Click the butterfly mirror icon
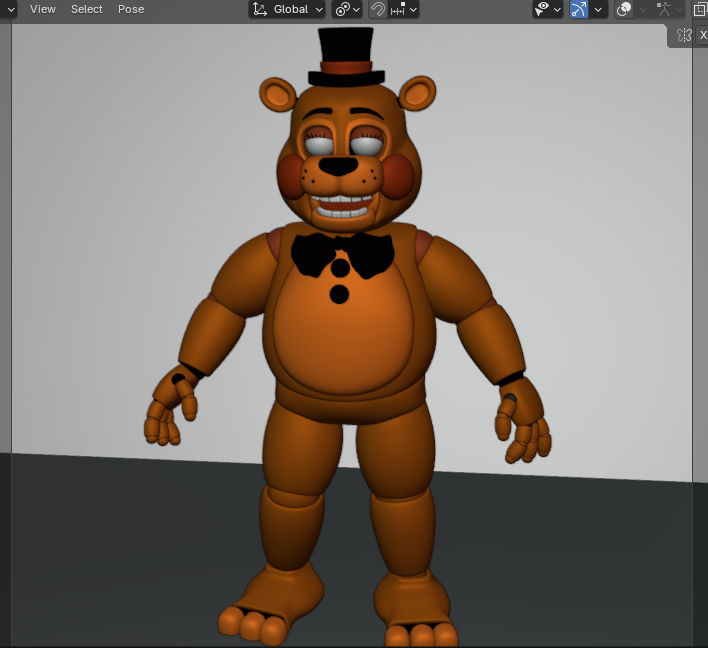 684,35
